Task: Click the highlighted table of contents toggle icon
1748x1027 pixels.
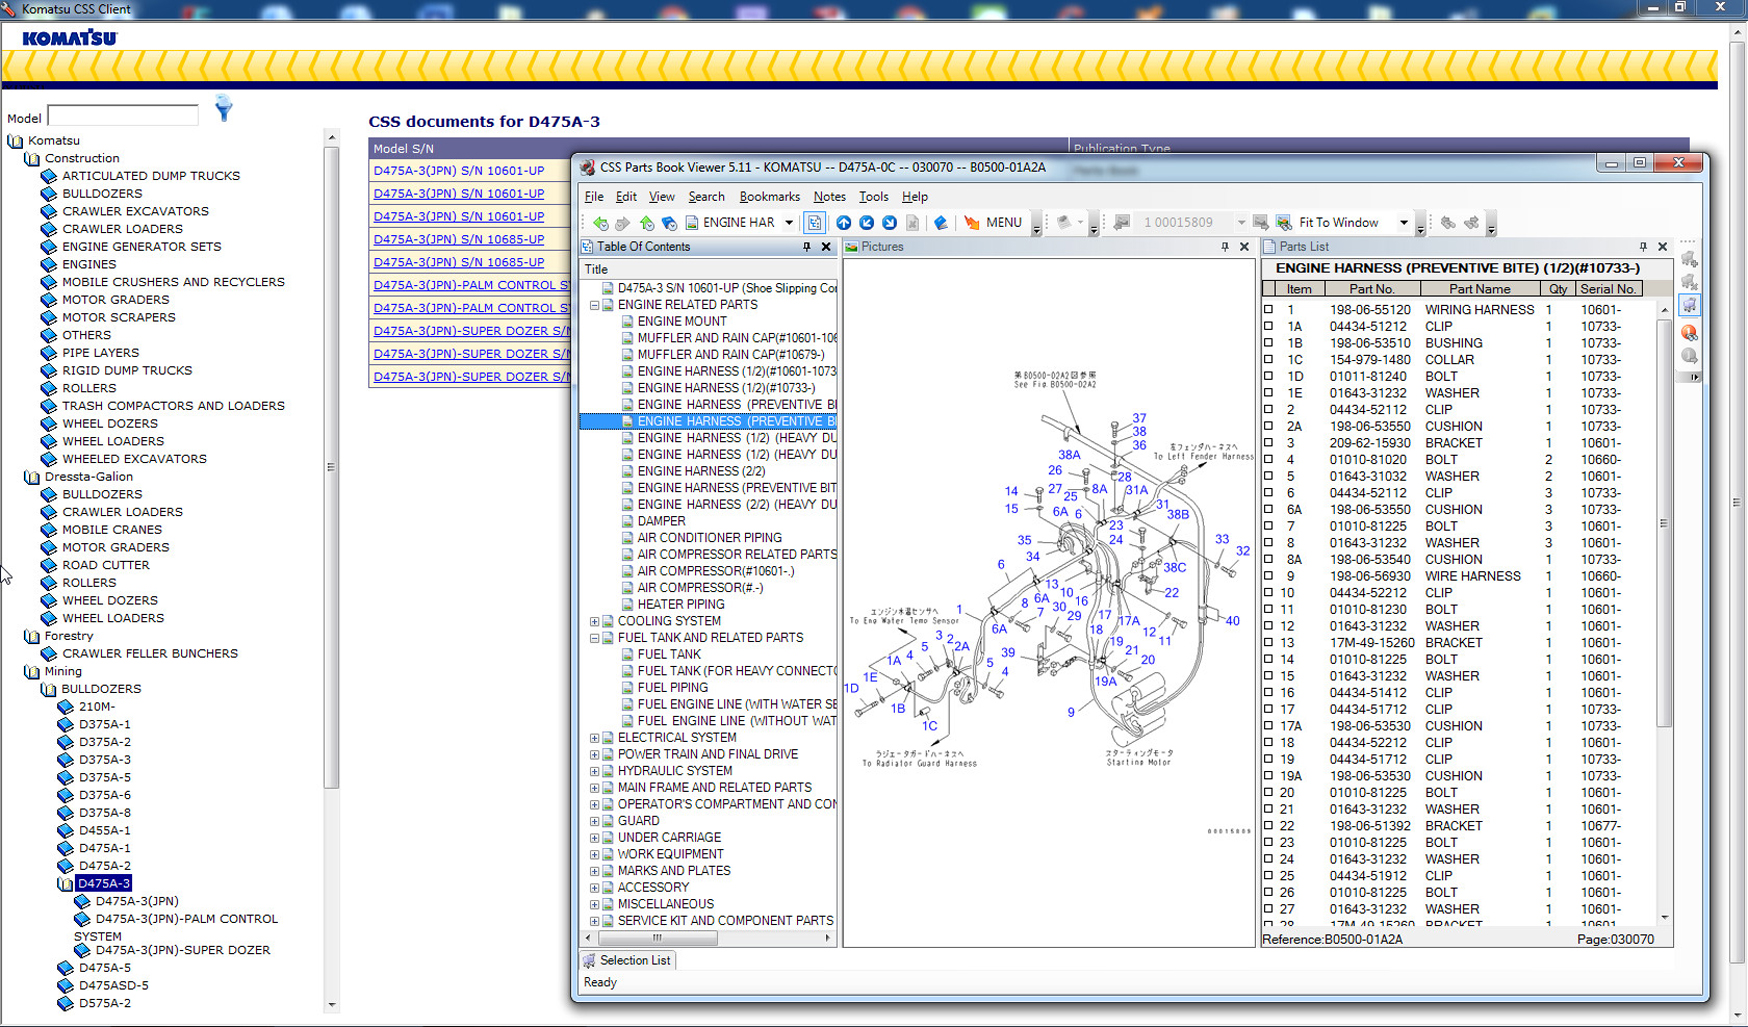Action: tap(814, 223)
